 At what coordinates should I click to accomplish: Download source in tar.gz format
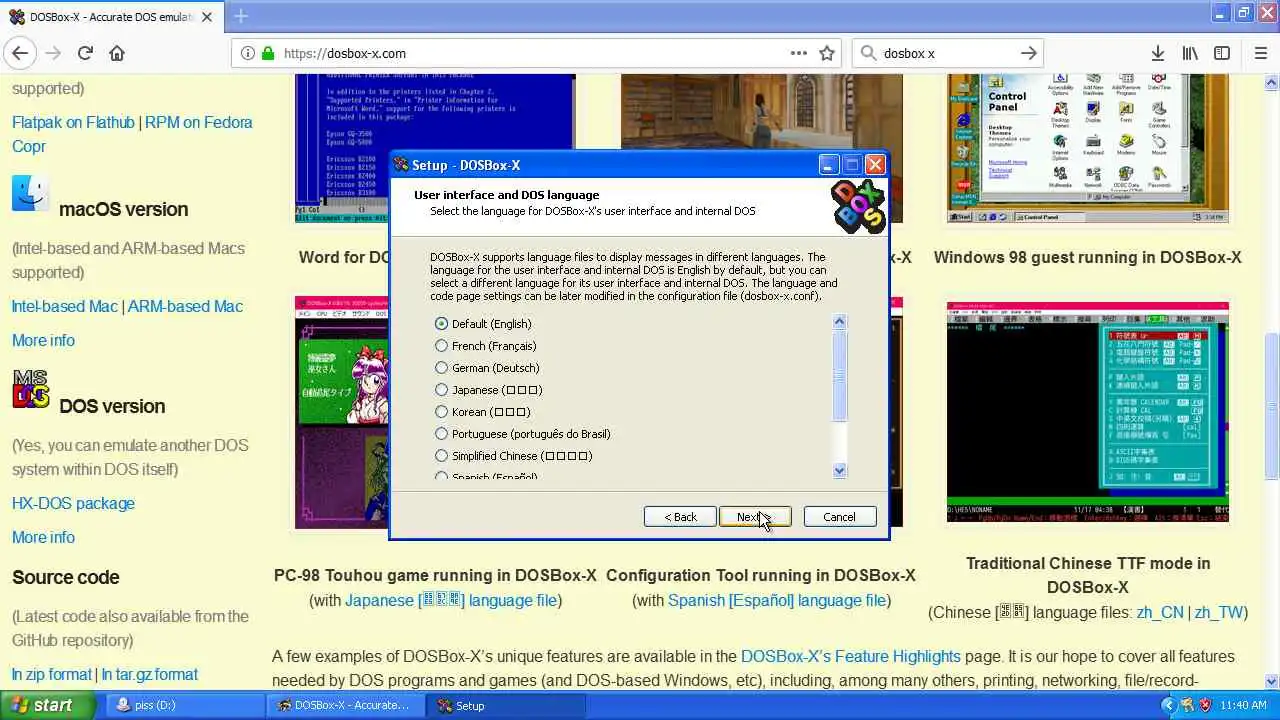click(150, 674)
